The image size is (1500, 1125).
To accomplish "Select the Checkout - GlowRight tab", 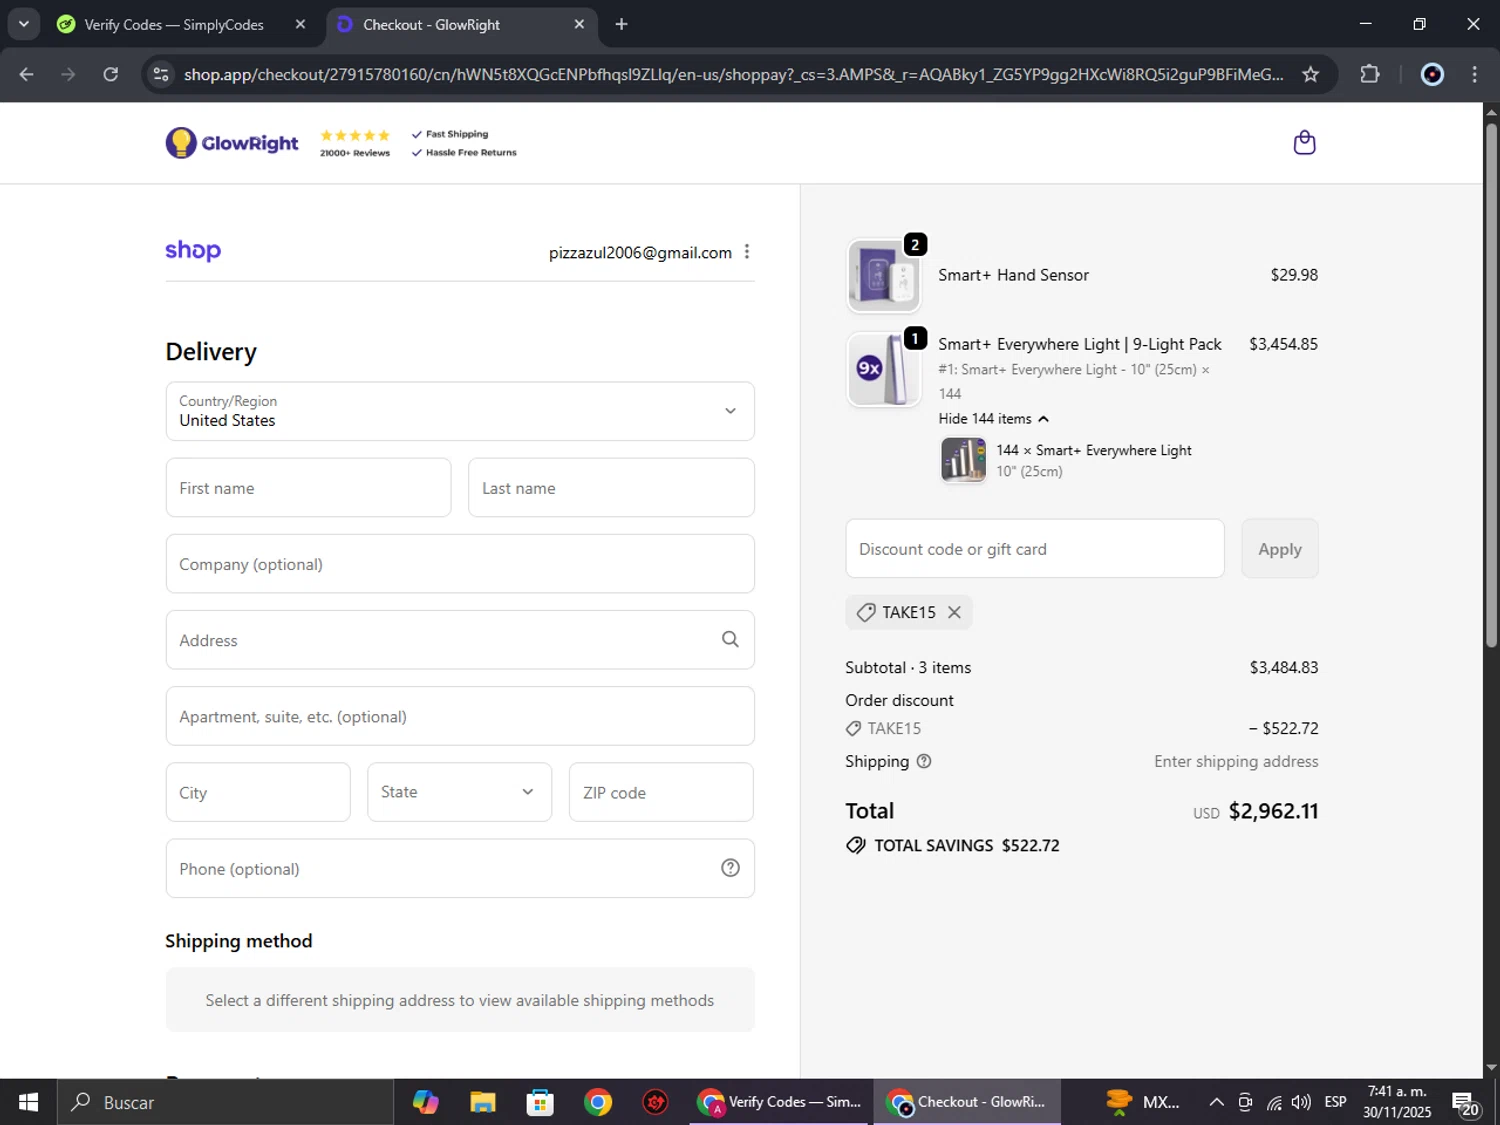I will (x=462, y=24).
